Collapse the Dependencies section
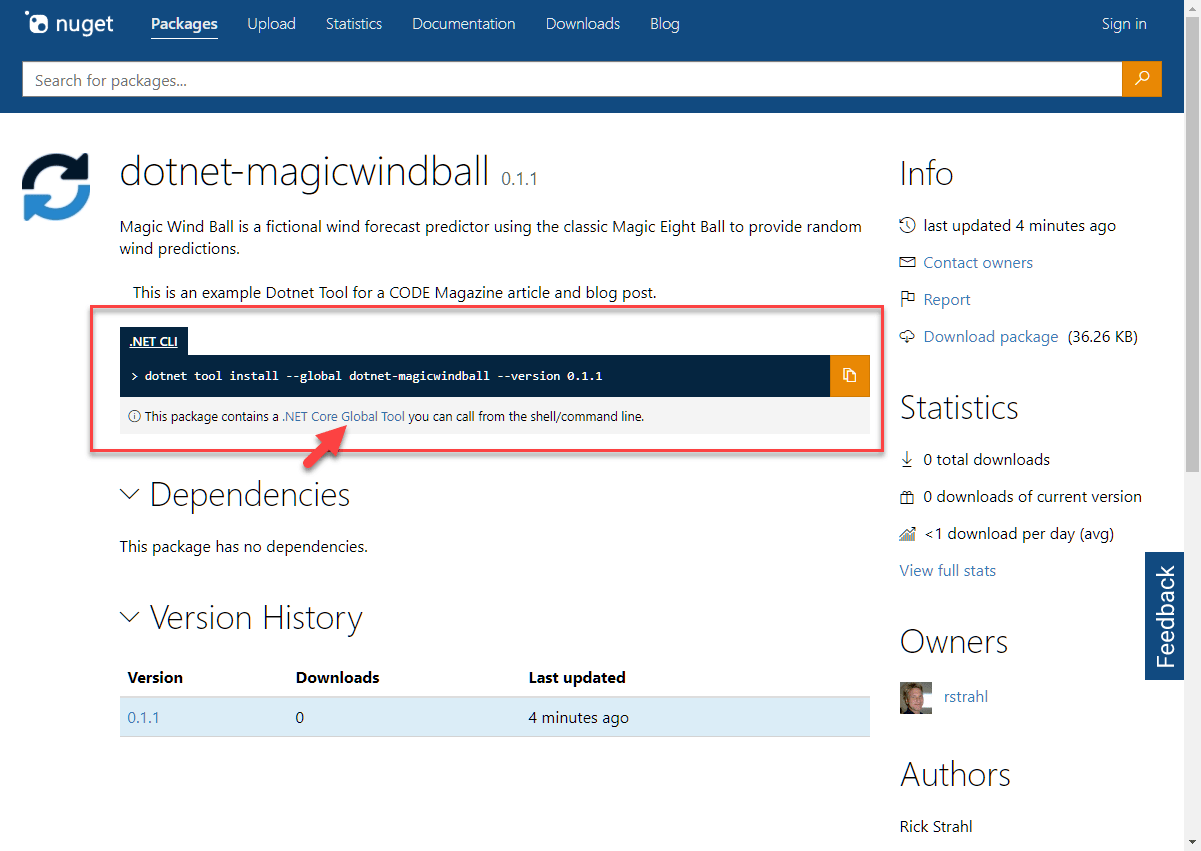1201x851 pixels. pos(130,494)
